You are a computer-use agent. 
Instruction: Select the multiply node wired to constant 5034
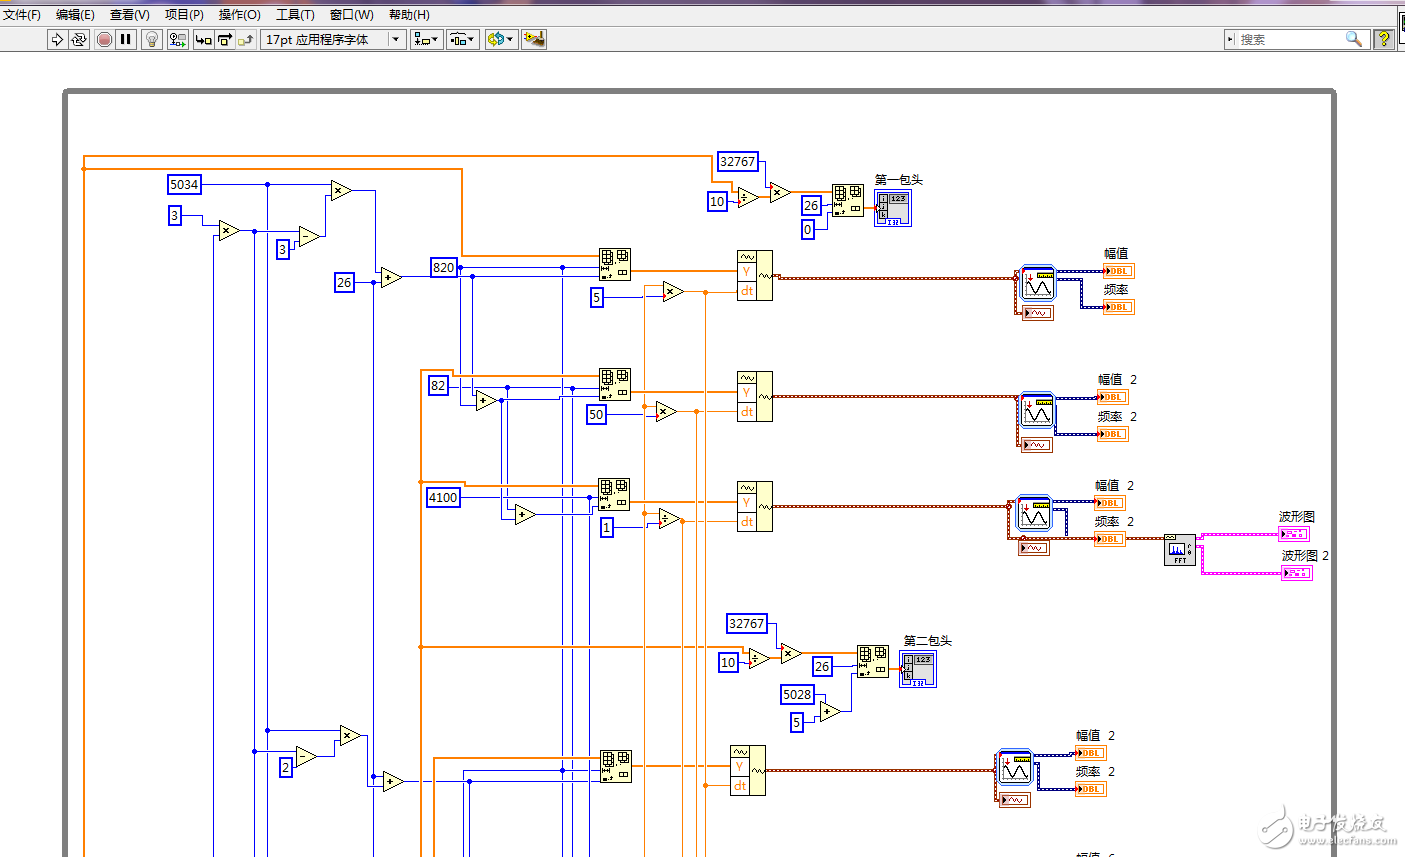pyautogui.click(x=341, y=190)
